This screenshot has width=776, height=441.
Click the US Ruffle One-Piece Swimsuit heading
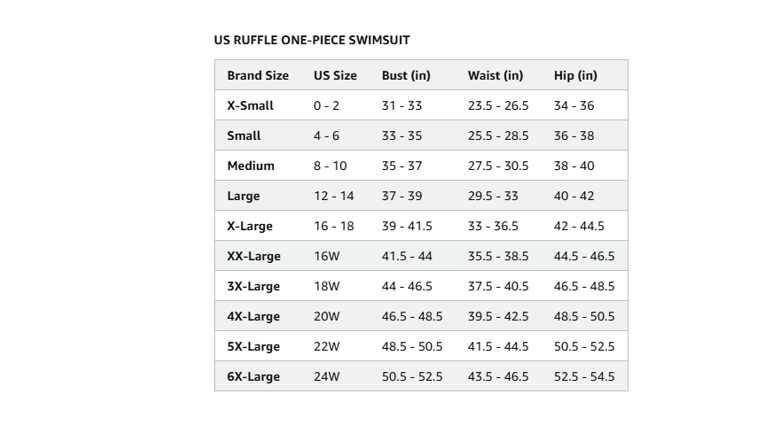312,40
